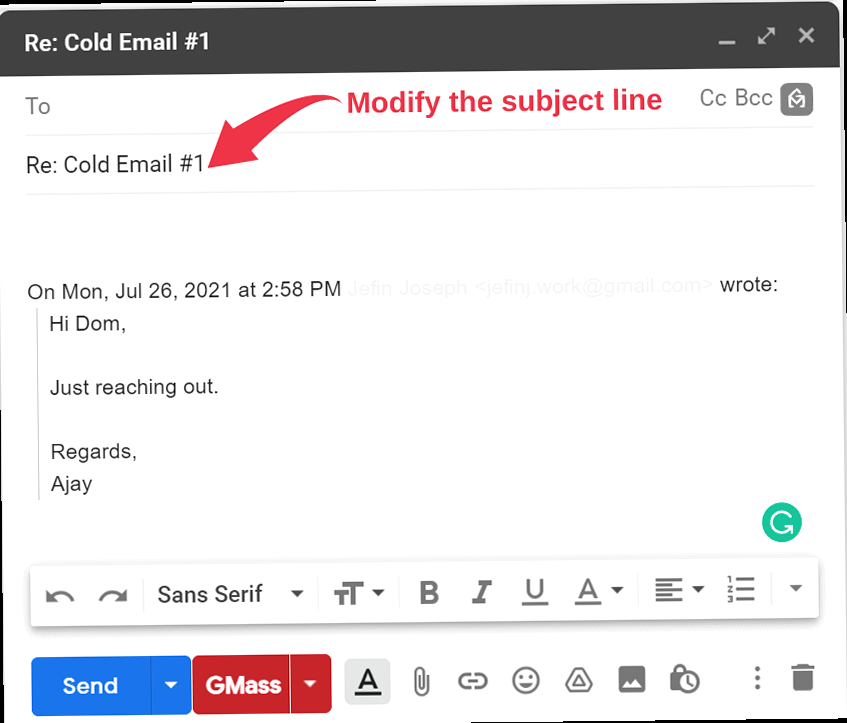Open the Send options dropdown arrow
Viewport: 847px width, 723px height.
tap(171, 685)
